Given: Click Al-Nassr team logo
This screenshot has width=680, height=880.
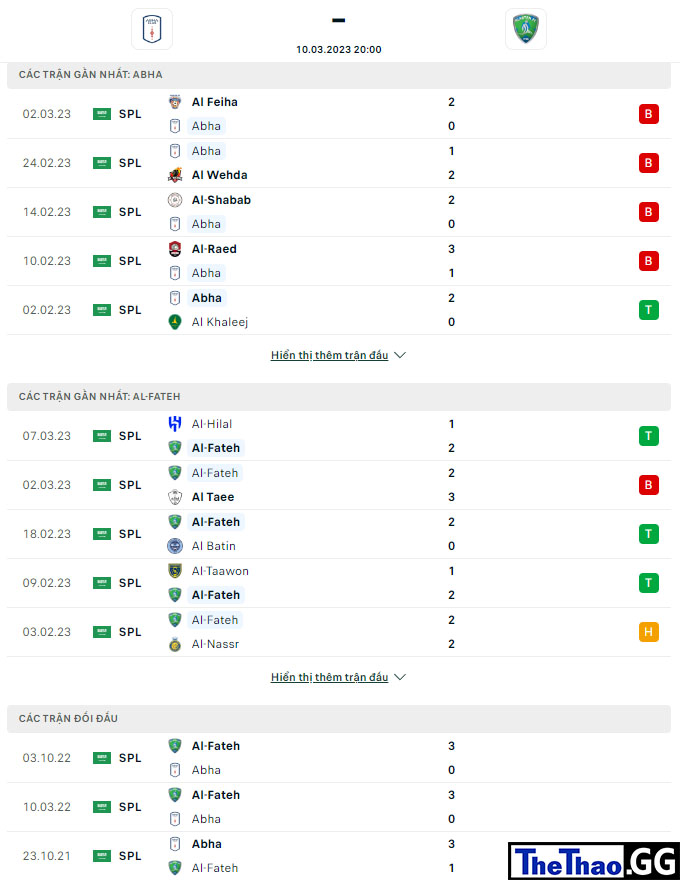Looking at the screenshot, I should (x=175, y=644).
